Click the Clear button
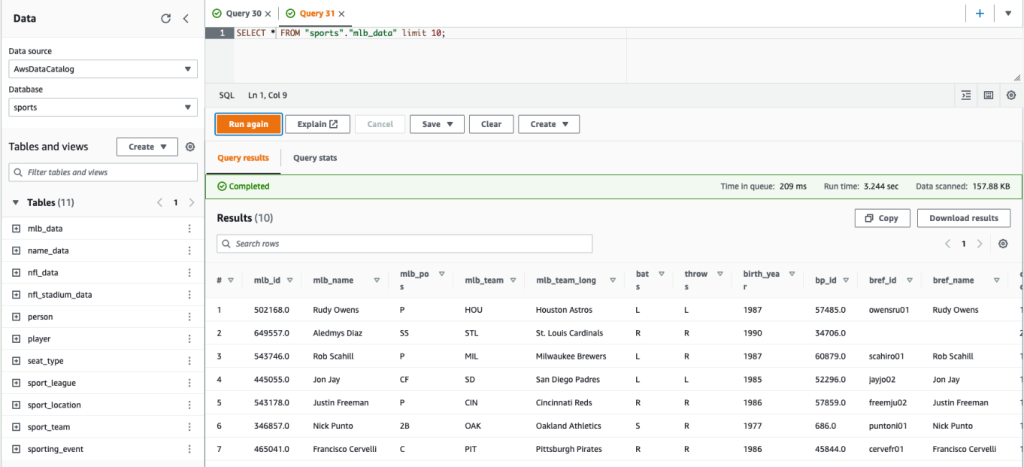The width and height of the screenshot is (1024, 467). pos(491,124)
